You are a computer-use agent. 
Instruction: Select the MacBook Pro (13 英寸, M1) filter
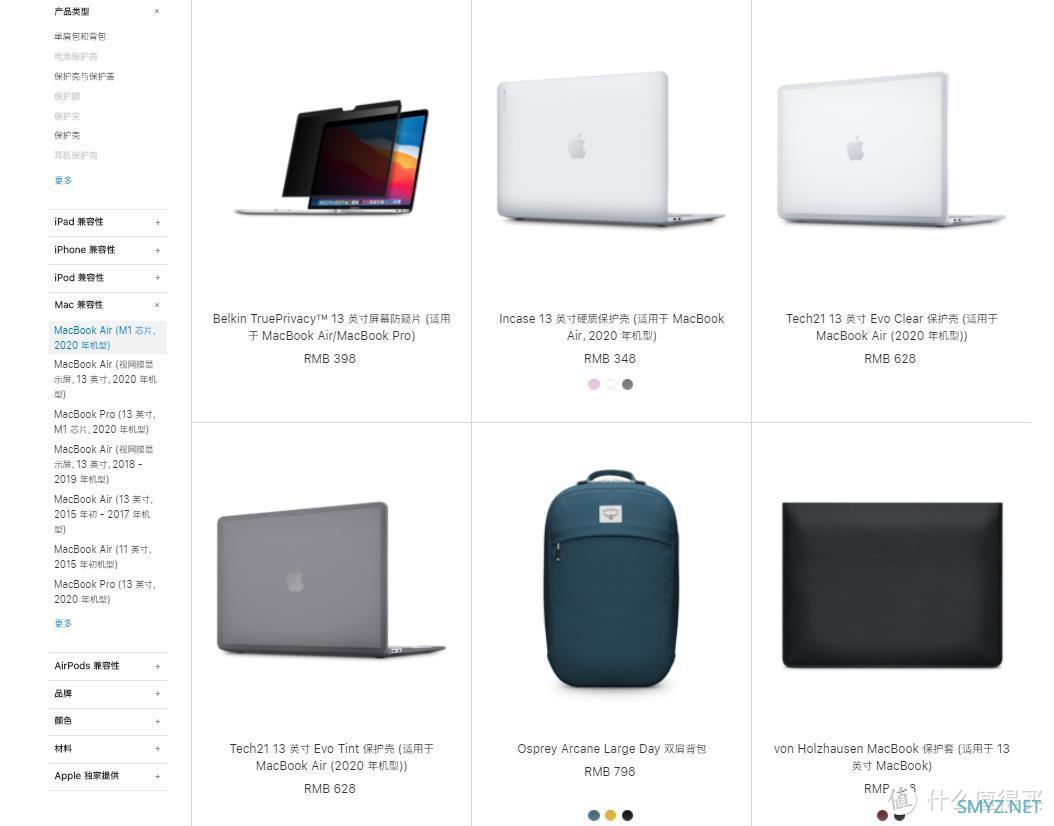pyautogui.click(x=105, y=421)
